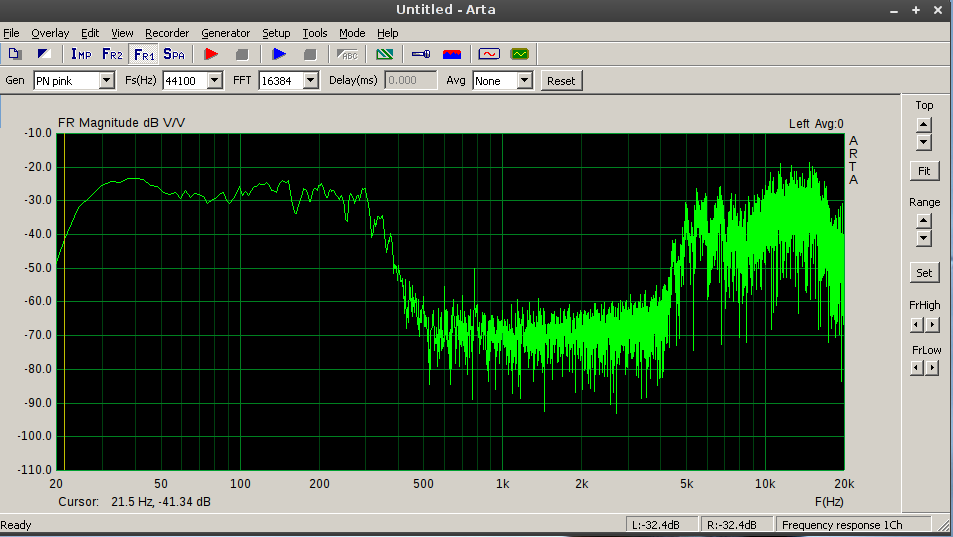Stop generator with the second gray square
This screenshot has height=537, width=953.
coord(310,54)
